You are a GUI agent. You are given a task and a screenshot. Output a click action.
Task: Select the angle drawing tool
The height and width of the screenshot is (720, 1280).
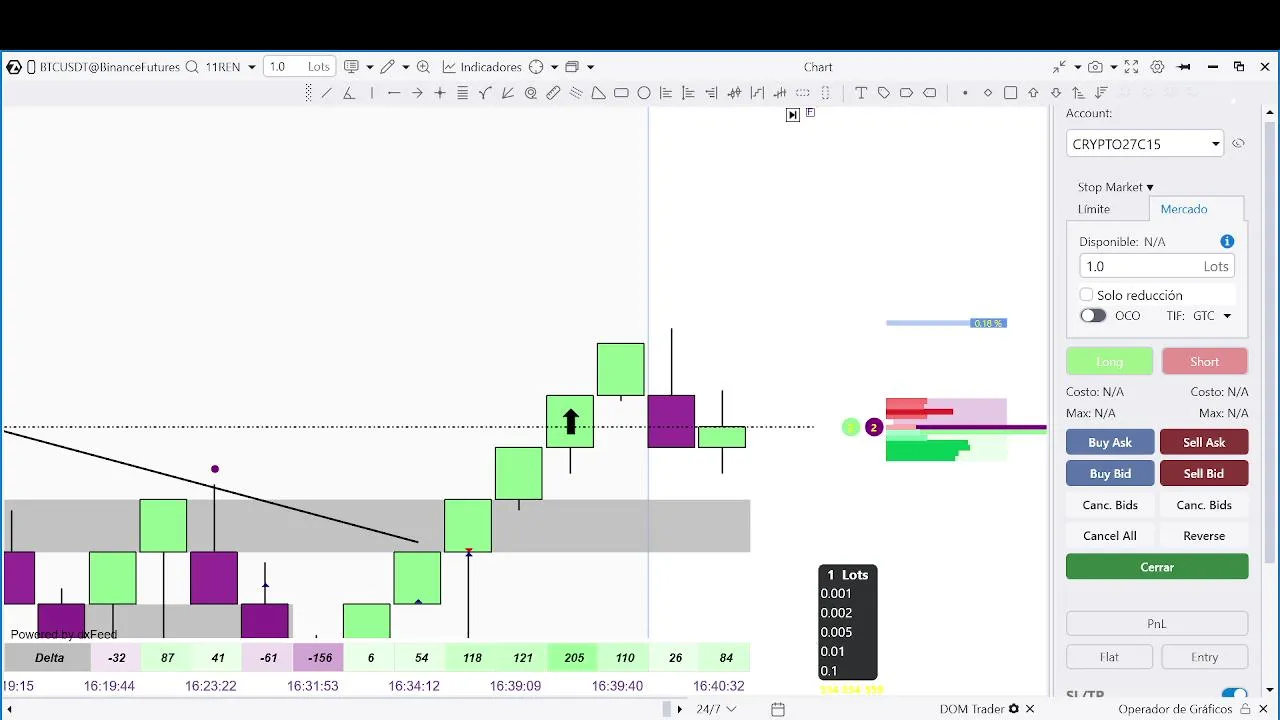click(x=348, y=93)
